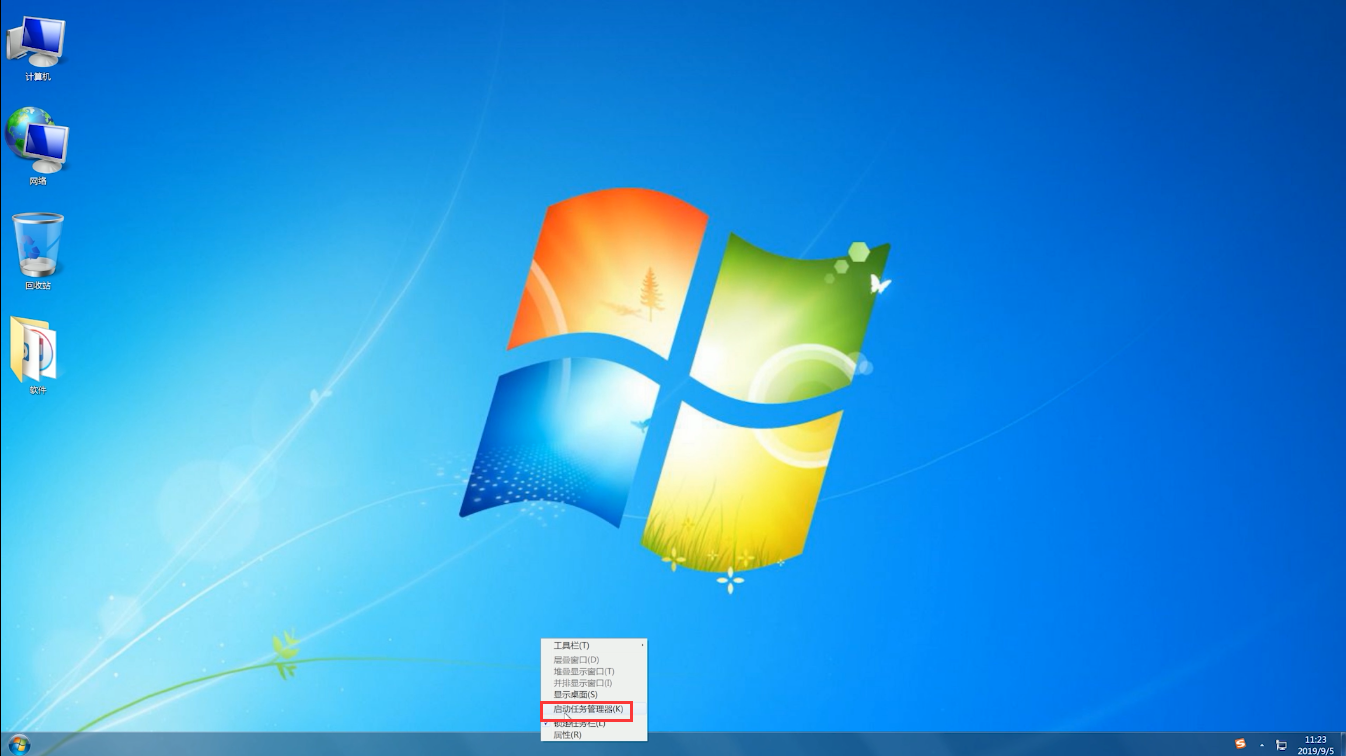Click the network status tray icon

click(x=1281, y=745)
